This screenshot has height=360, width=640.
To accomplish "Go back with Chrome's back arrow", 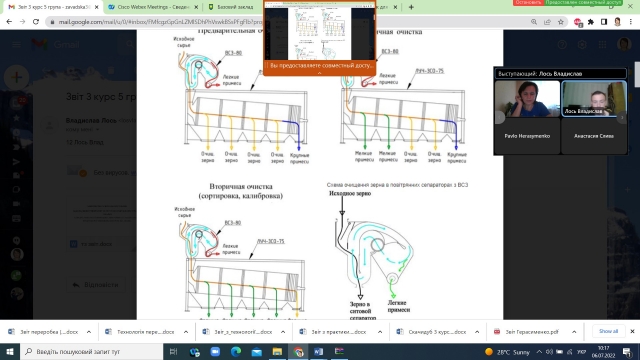I will [9, 22].
